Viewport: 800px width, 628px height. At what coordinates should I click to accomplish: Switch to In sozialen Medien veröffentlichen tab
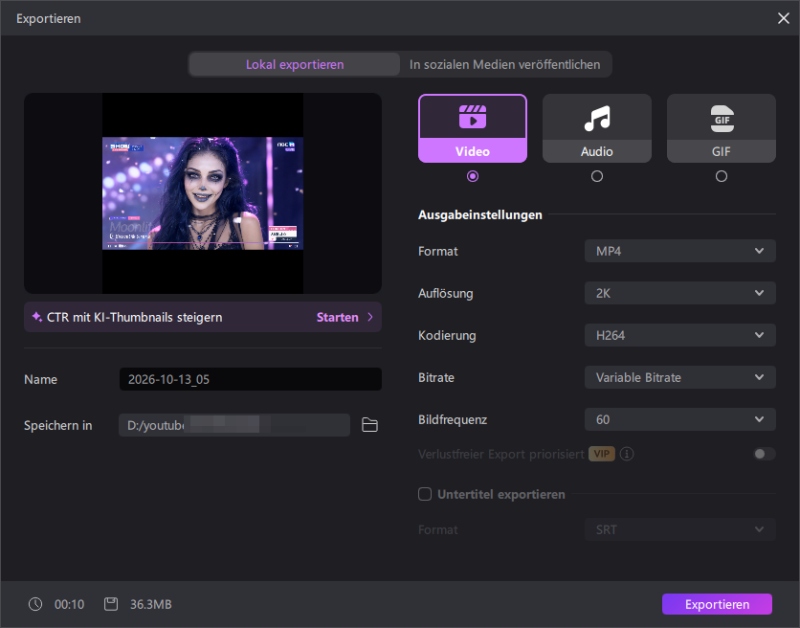pos(505,64)
